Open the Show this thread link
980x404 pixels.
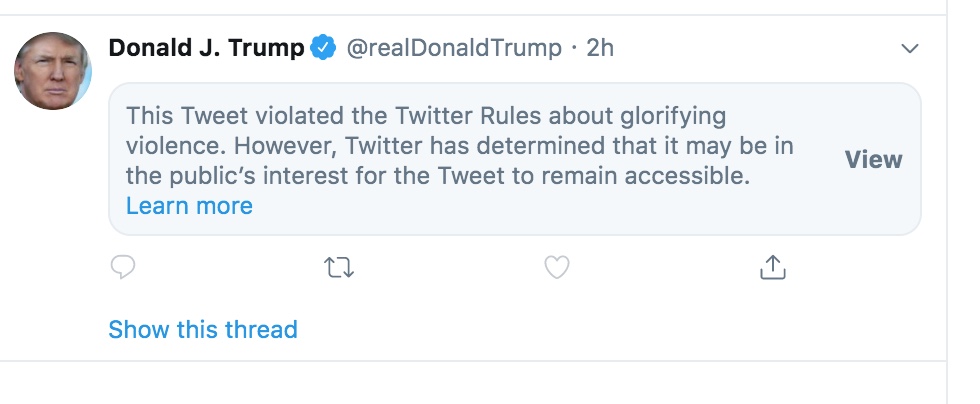pyautogui.click(x=203, y=329)
